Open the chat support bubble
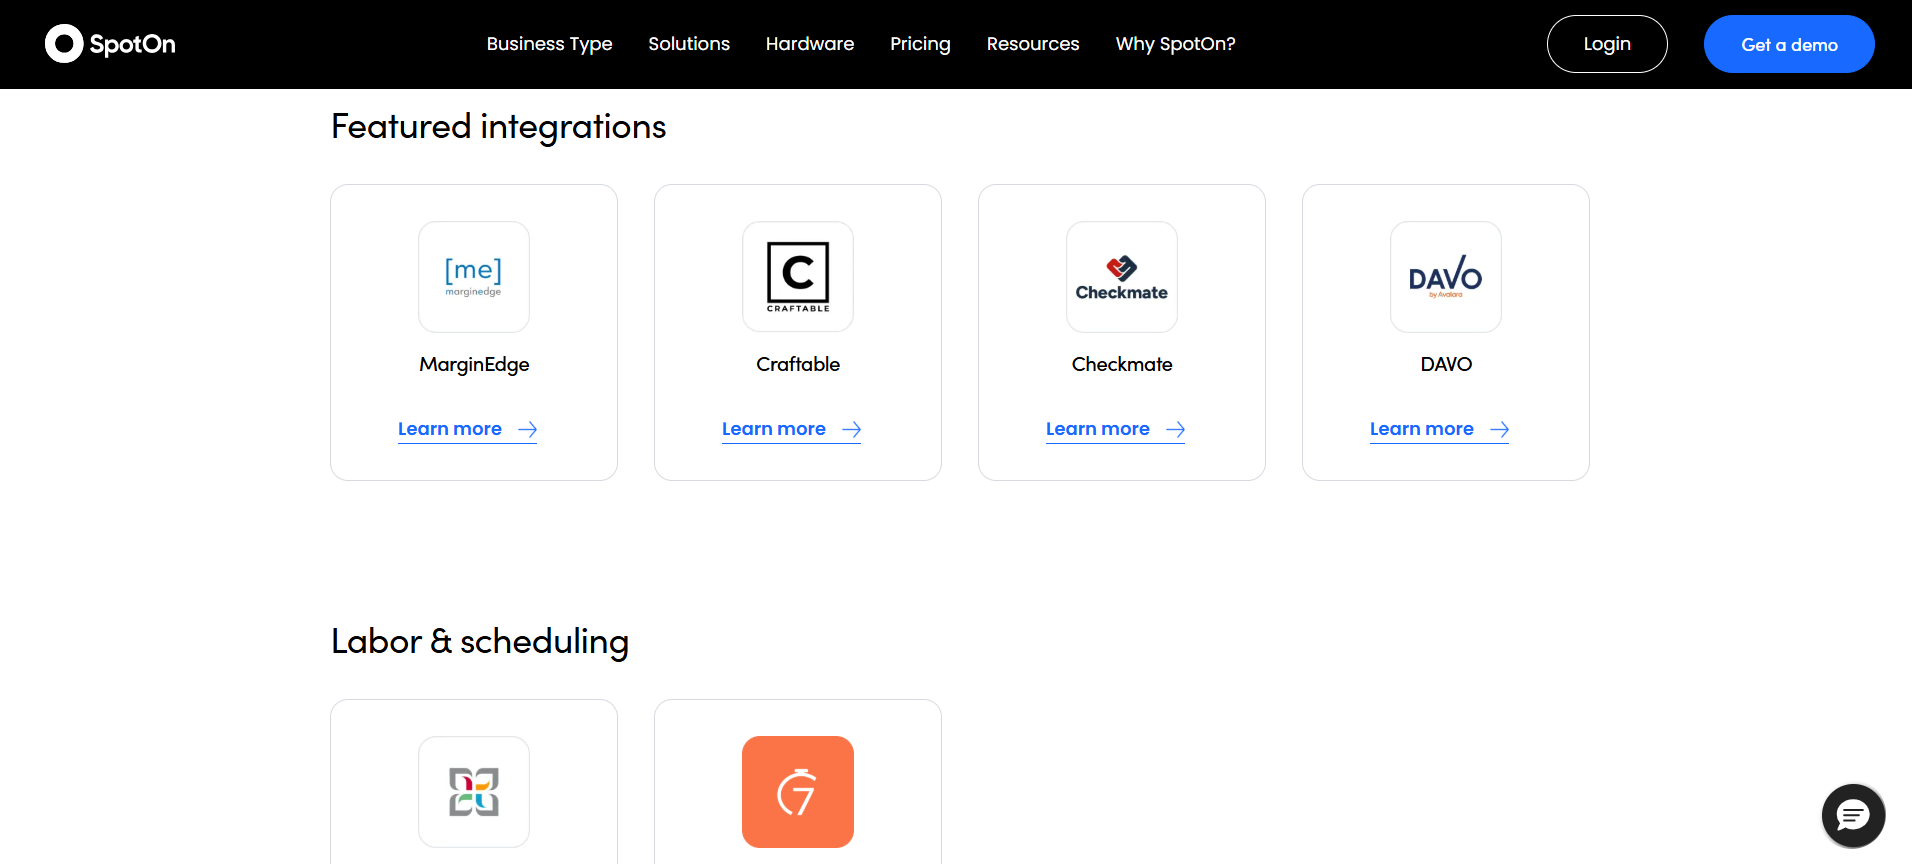Viewport: 1912px width, 864px height. 1853,816
